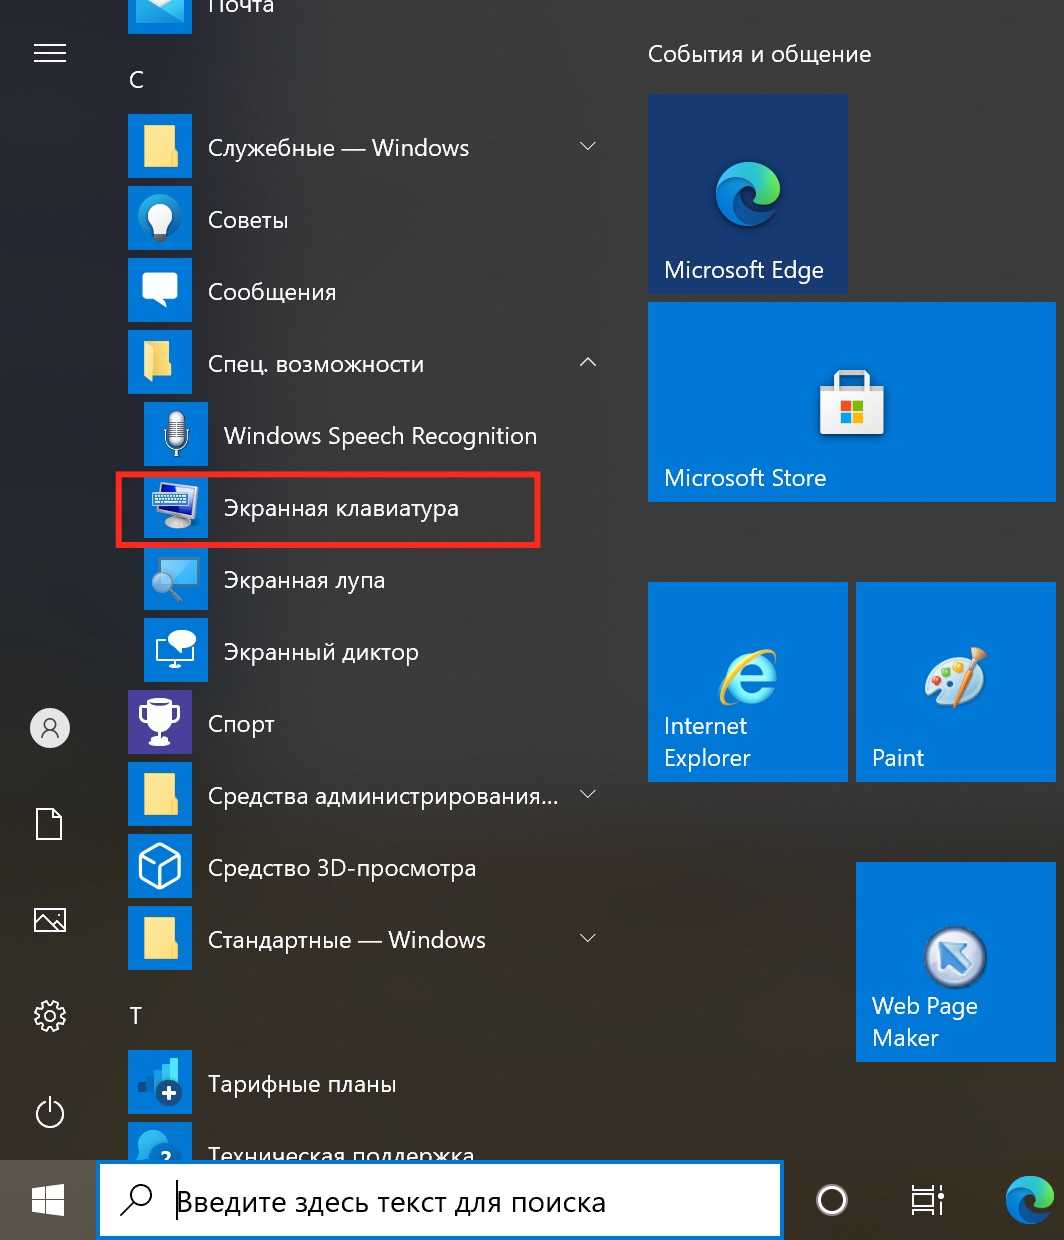The width and height of the screenshot is (1064, 1240).
Task: Select the Советы app label
Action: point(248,220)
